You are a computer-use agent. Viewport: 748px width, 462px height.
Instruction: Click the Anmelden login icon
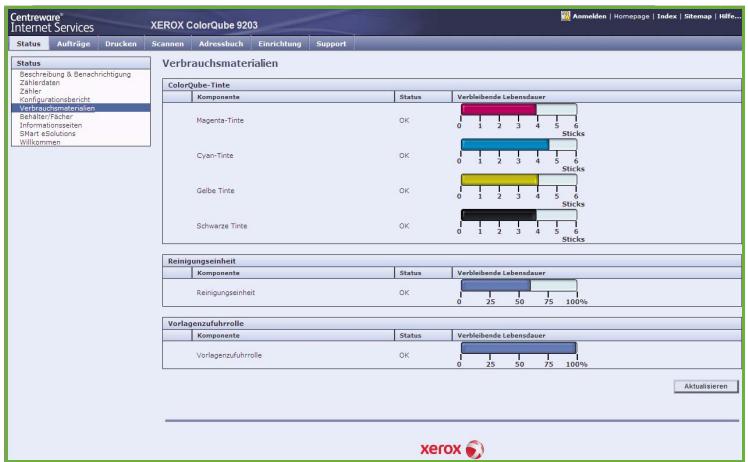(565, 16)
